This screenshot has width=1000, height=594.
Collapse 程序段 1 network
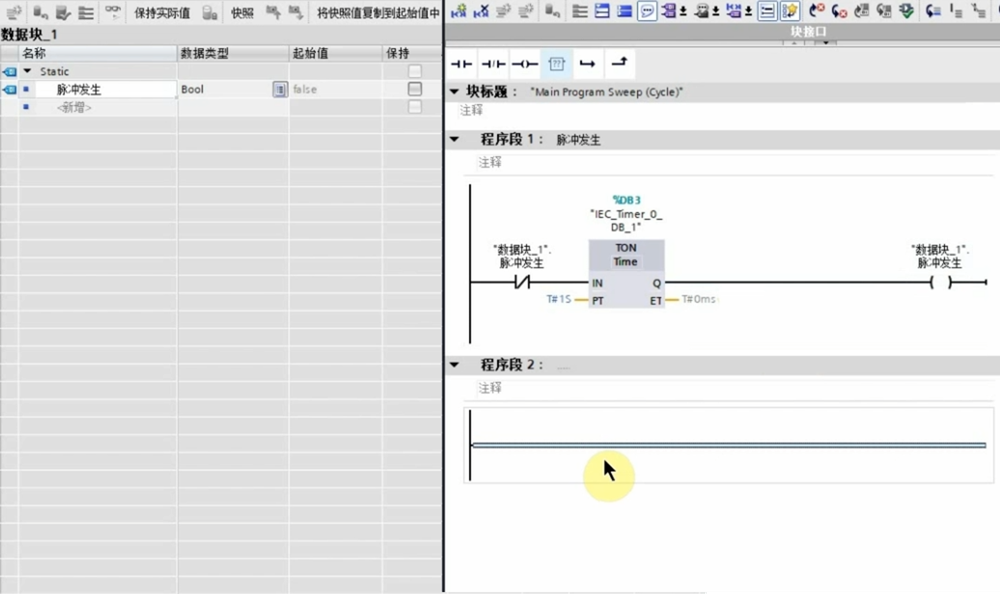pyautogui.click(x=455, y=140)
